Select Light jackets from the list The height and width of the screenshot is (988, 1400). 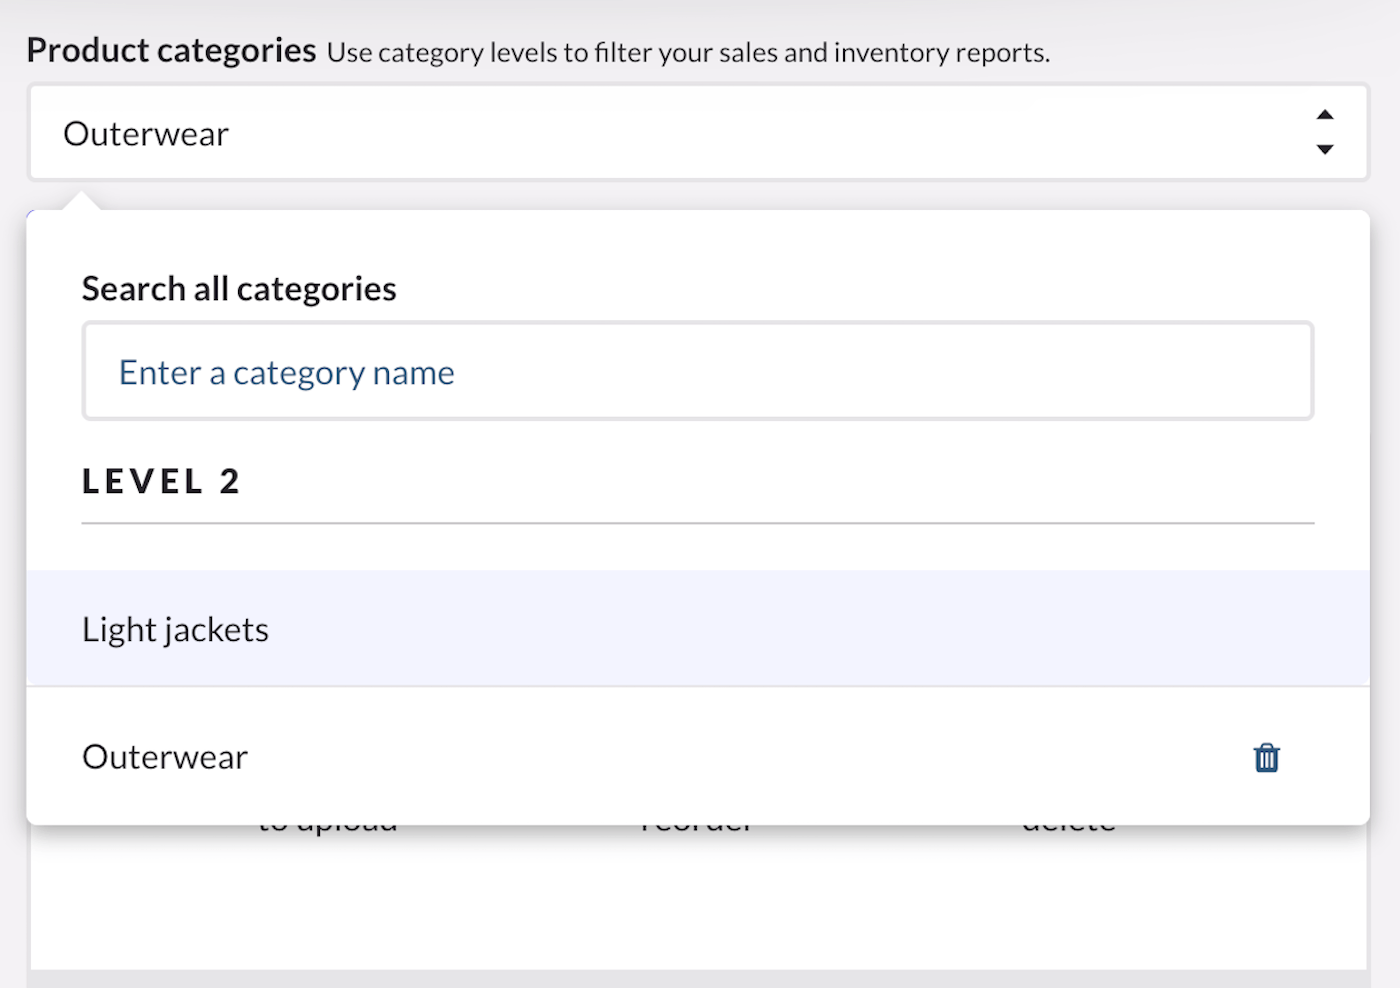coord(176,630)
